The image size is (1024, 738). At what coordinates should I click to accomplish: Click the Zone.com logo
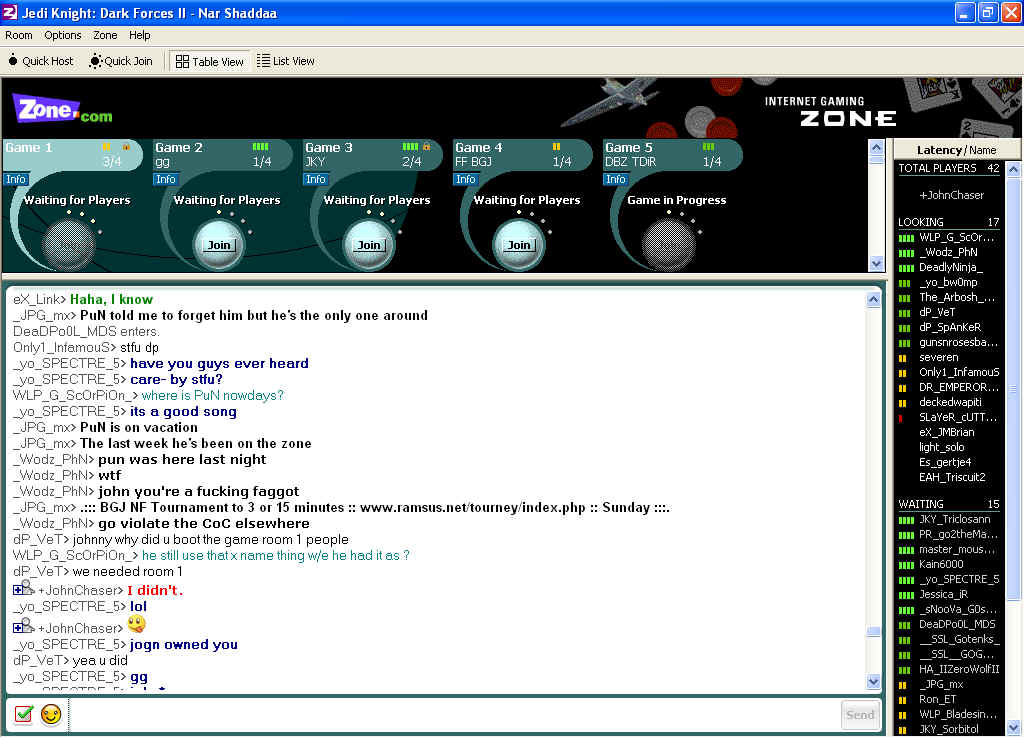tap(63, 110)
